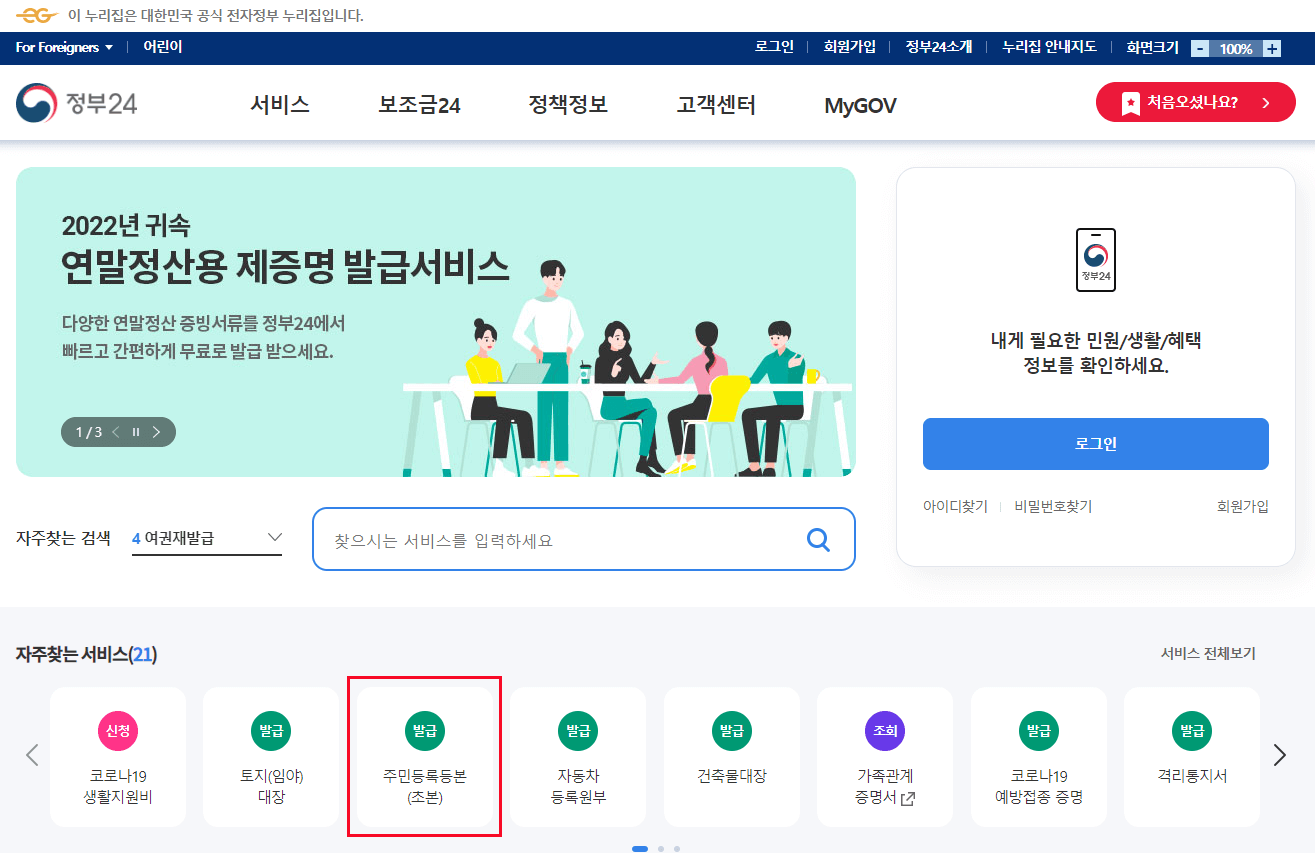This screenshot has height=853, width=1315.
Task: Open the 보조금24 menu
Action: [x=419, y=104]
